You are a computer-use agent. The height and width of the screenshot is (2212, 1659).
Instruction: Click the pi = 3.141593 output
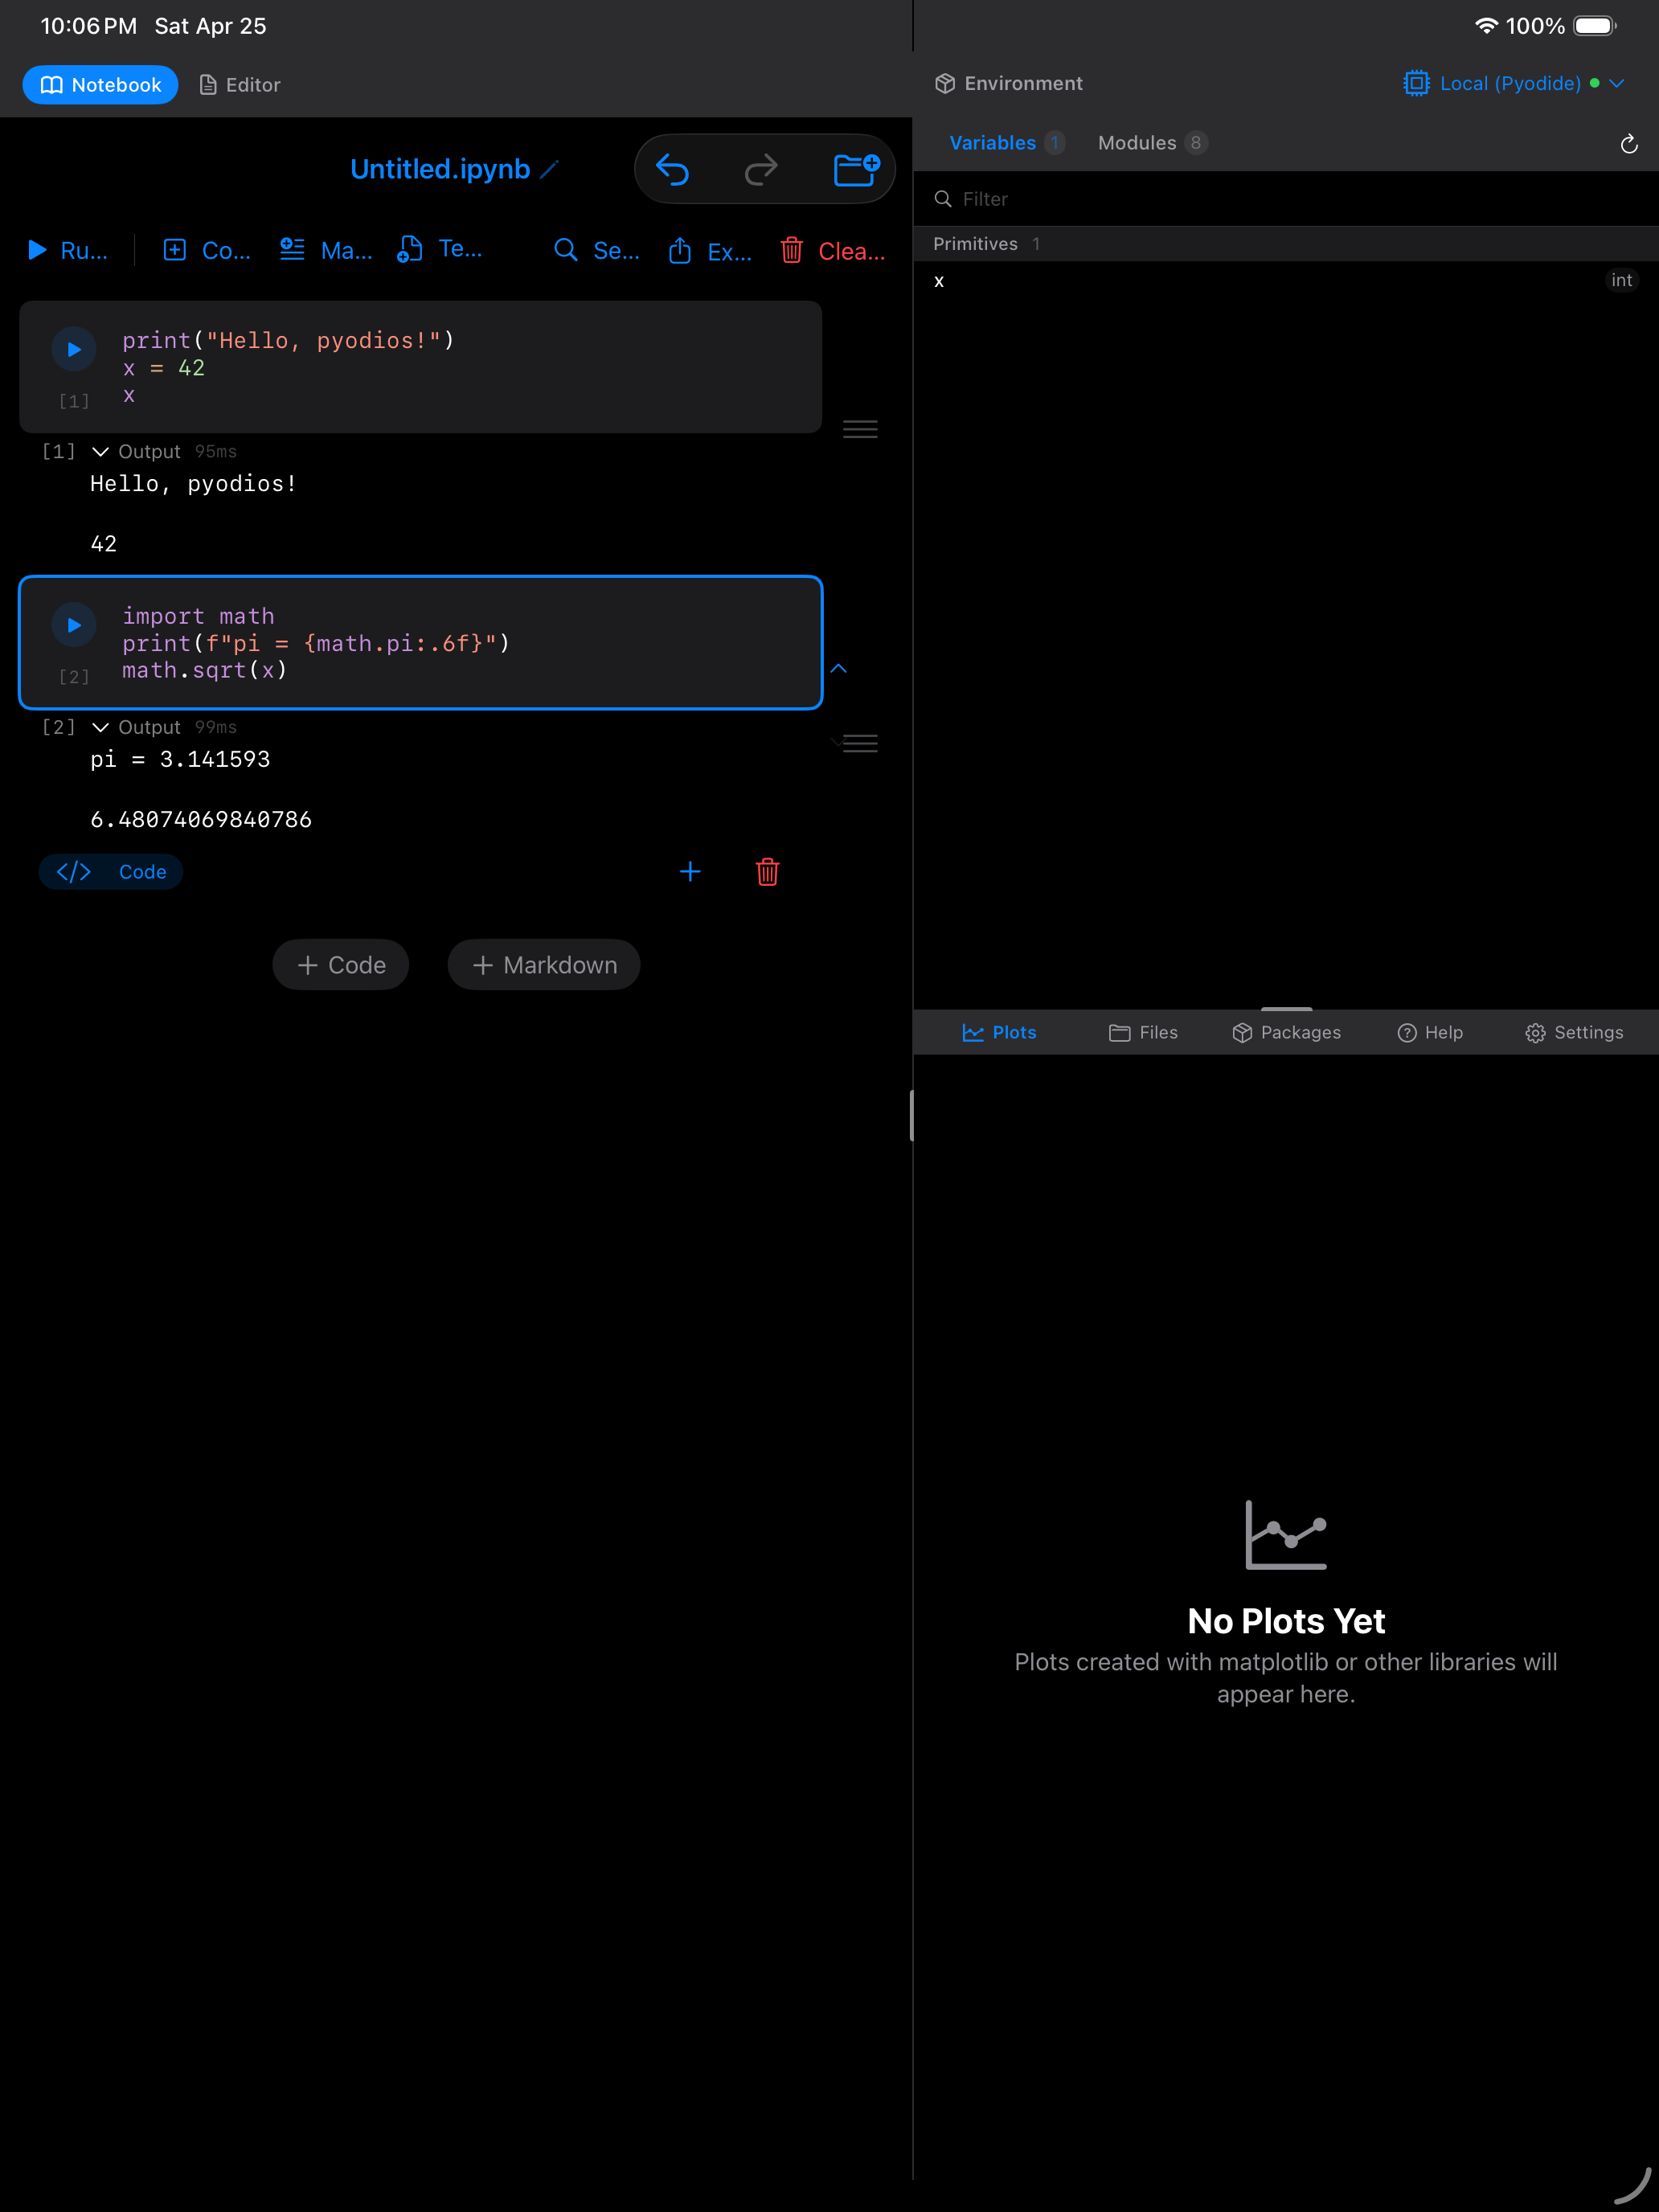click(x=180, y=760)
